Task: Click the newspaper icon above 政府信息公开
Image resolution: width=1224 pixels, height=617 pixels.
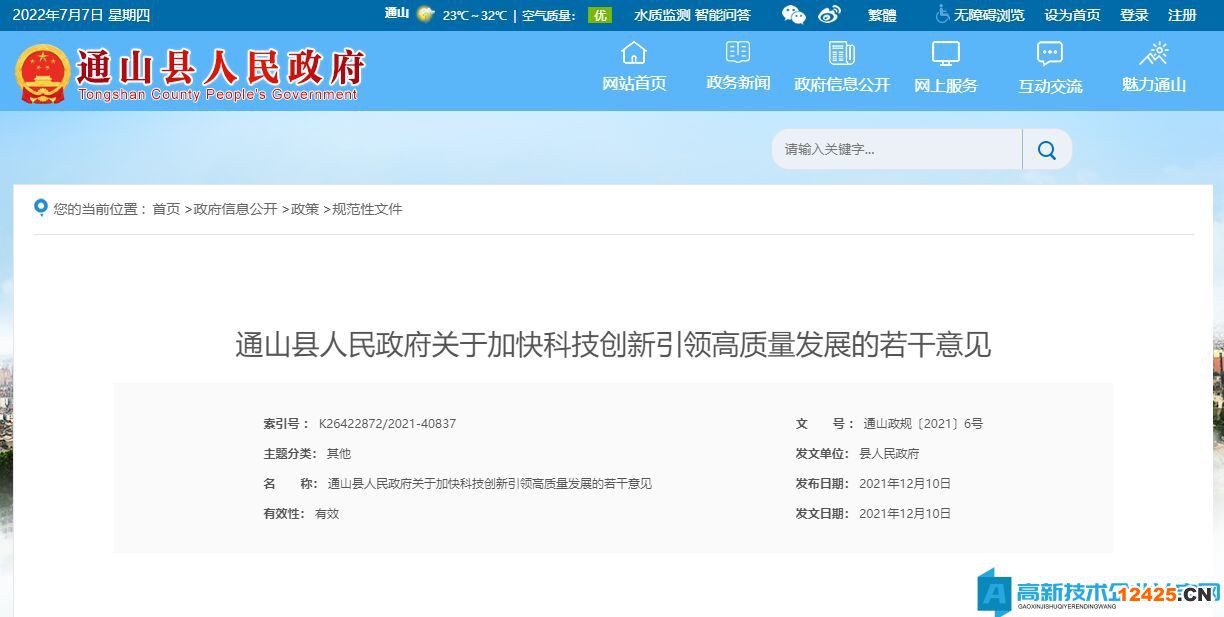Action: click(x=840, y=52)
